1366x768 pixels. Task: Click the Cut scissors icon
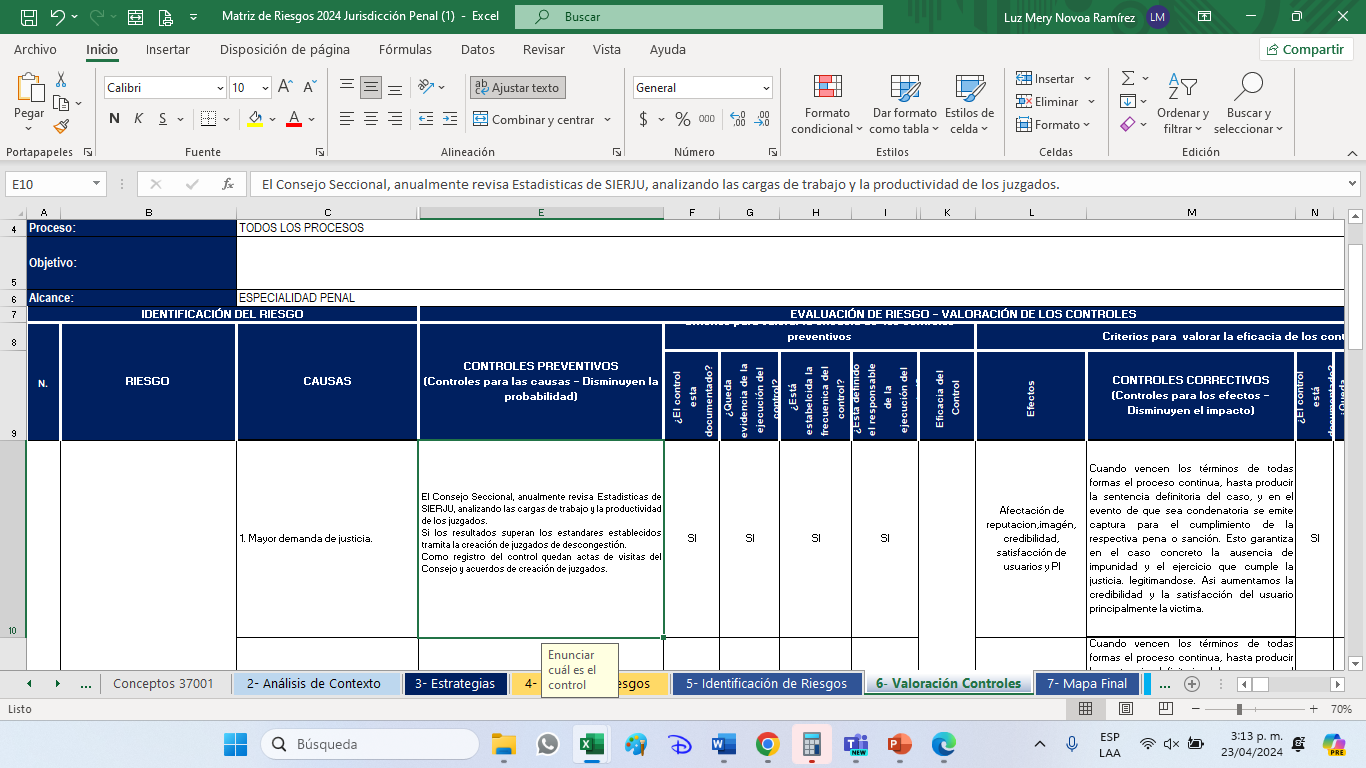click(61, 80)
